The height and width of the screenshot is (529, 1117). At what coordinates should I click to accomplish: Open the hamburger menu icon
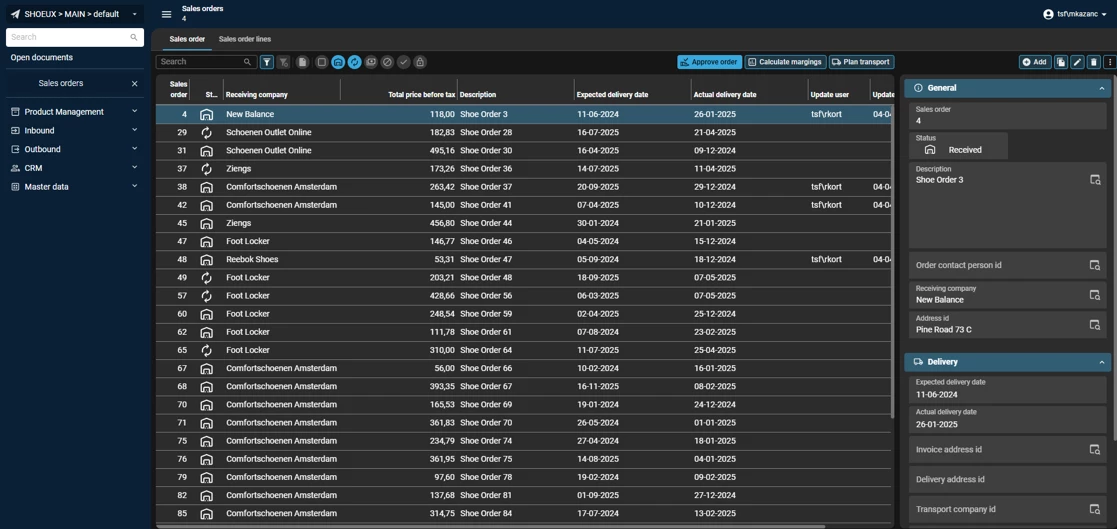pyautogui.click(x=166, y=14)
